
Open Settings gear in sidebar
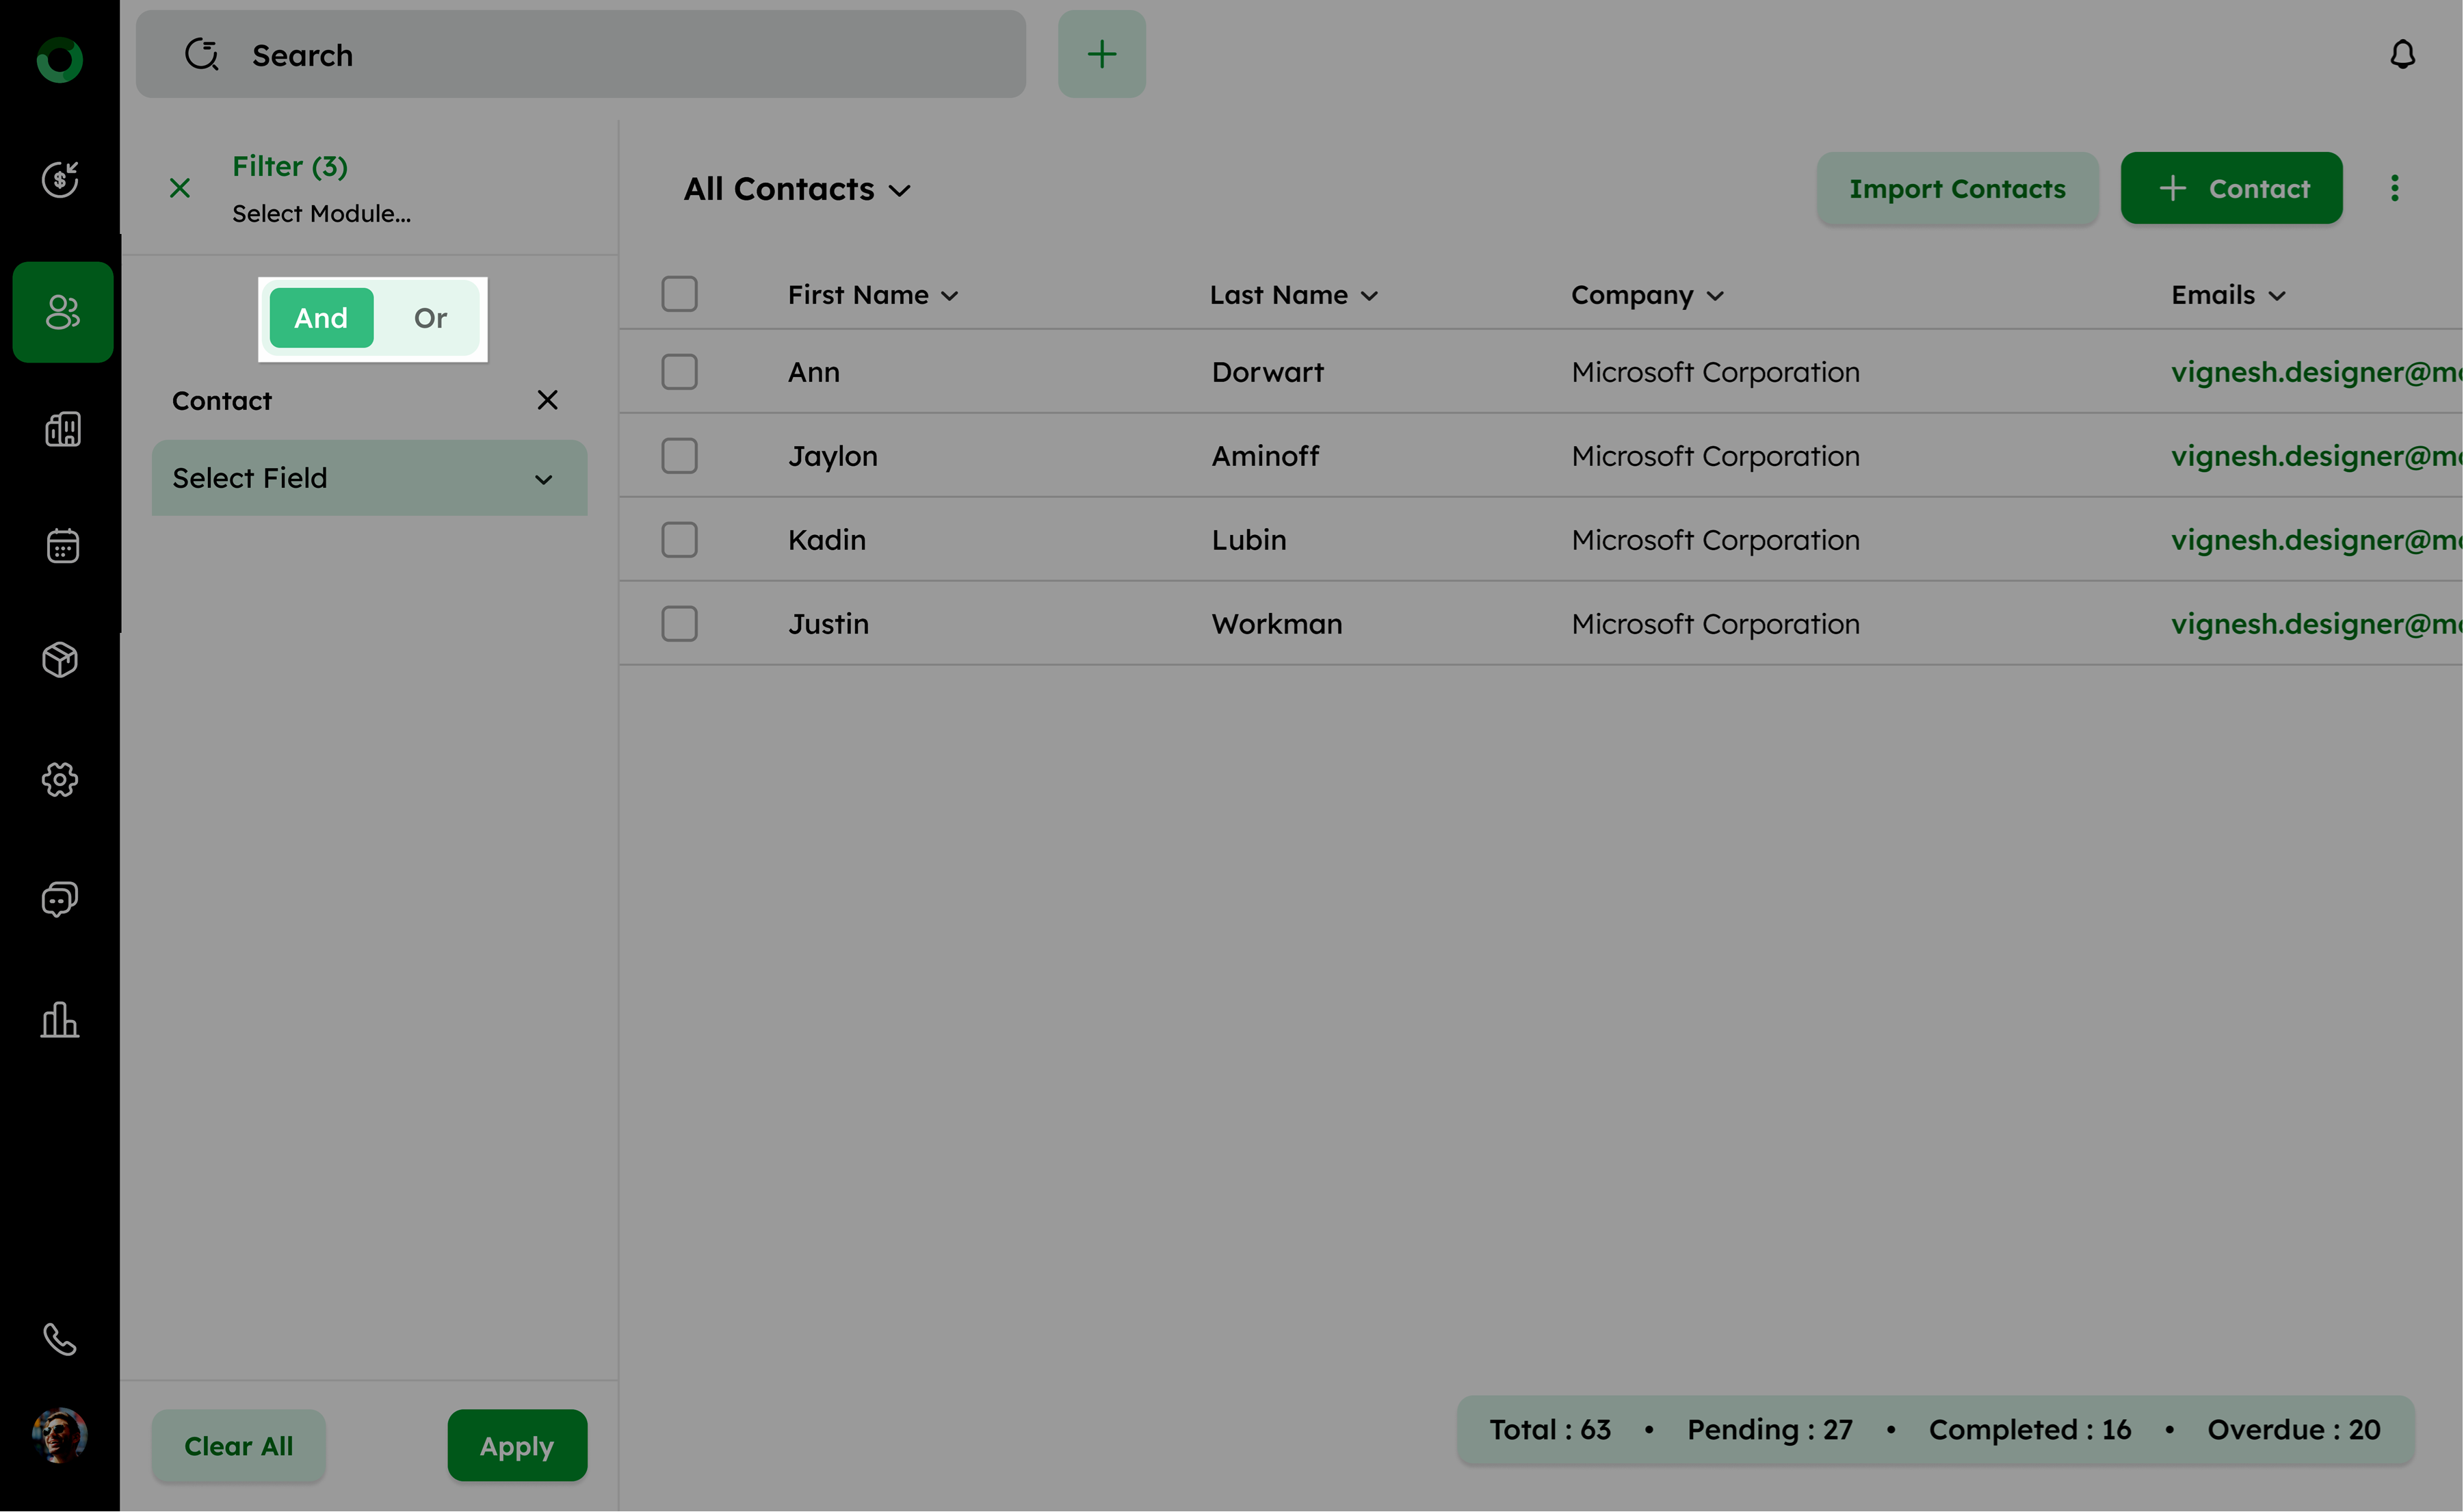pos(60,779)
